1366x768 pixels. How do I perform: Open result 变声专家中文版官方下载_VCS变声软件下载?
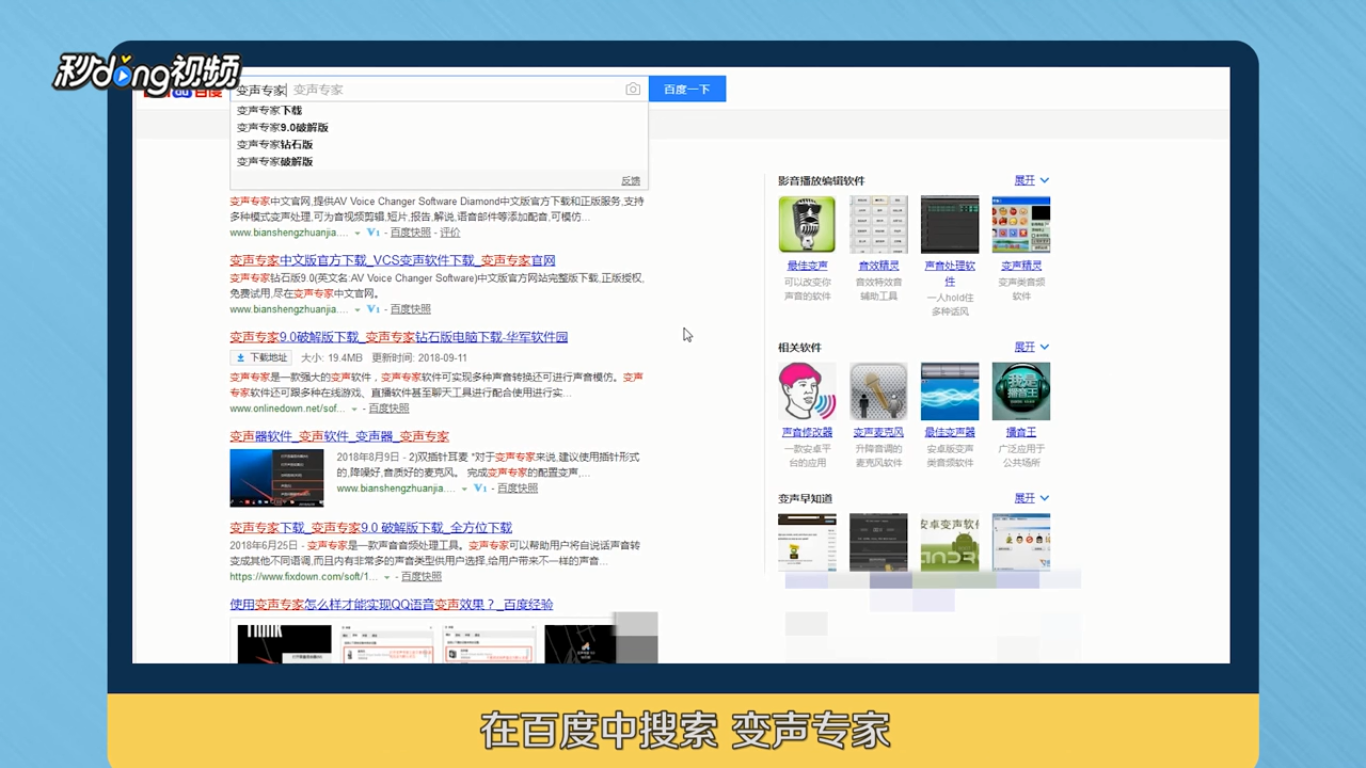tap(392, 261)
